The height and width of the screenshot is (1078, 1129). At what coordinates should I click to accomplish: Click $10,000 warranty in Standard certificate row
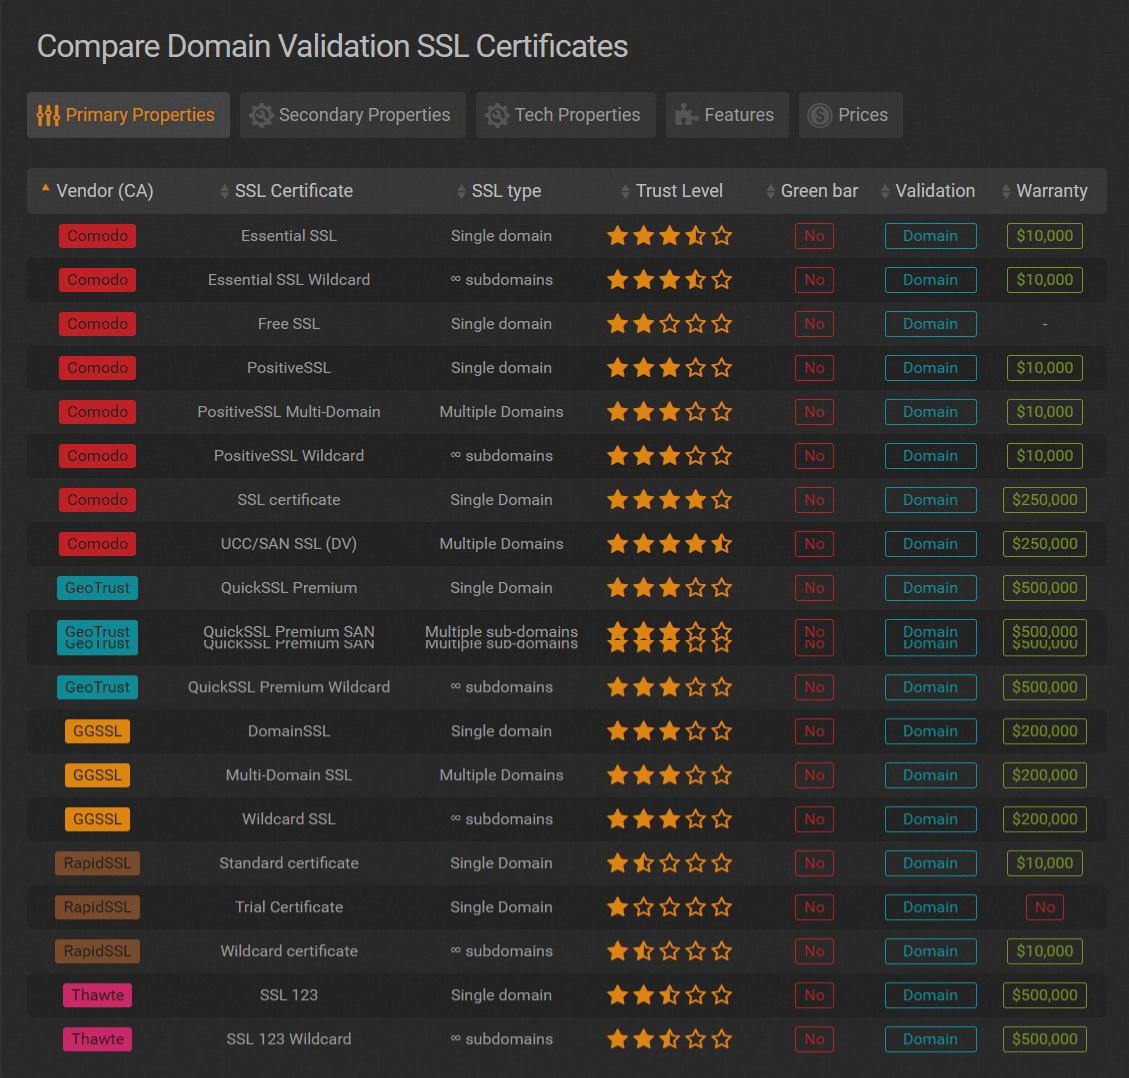pyautogui.click(x=1045, y=863)
